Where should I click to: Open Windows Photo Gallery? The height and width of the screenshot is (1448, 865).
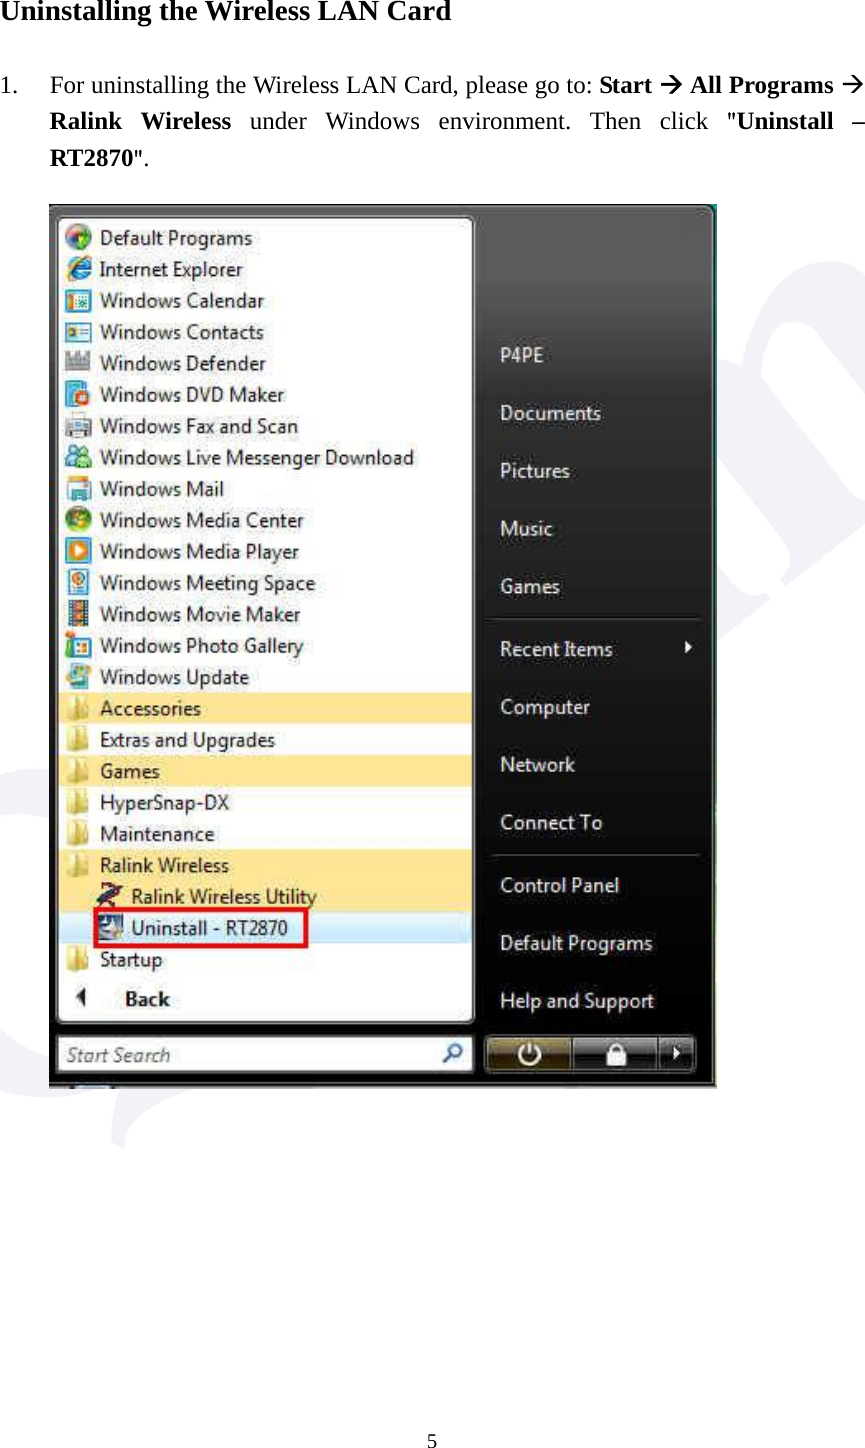[x=201, y=645]
